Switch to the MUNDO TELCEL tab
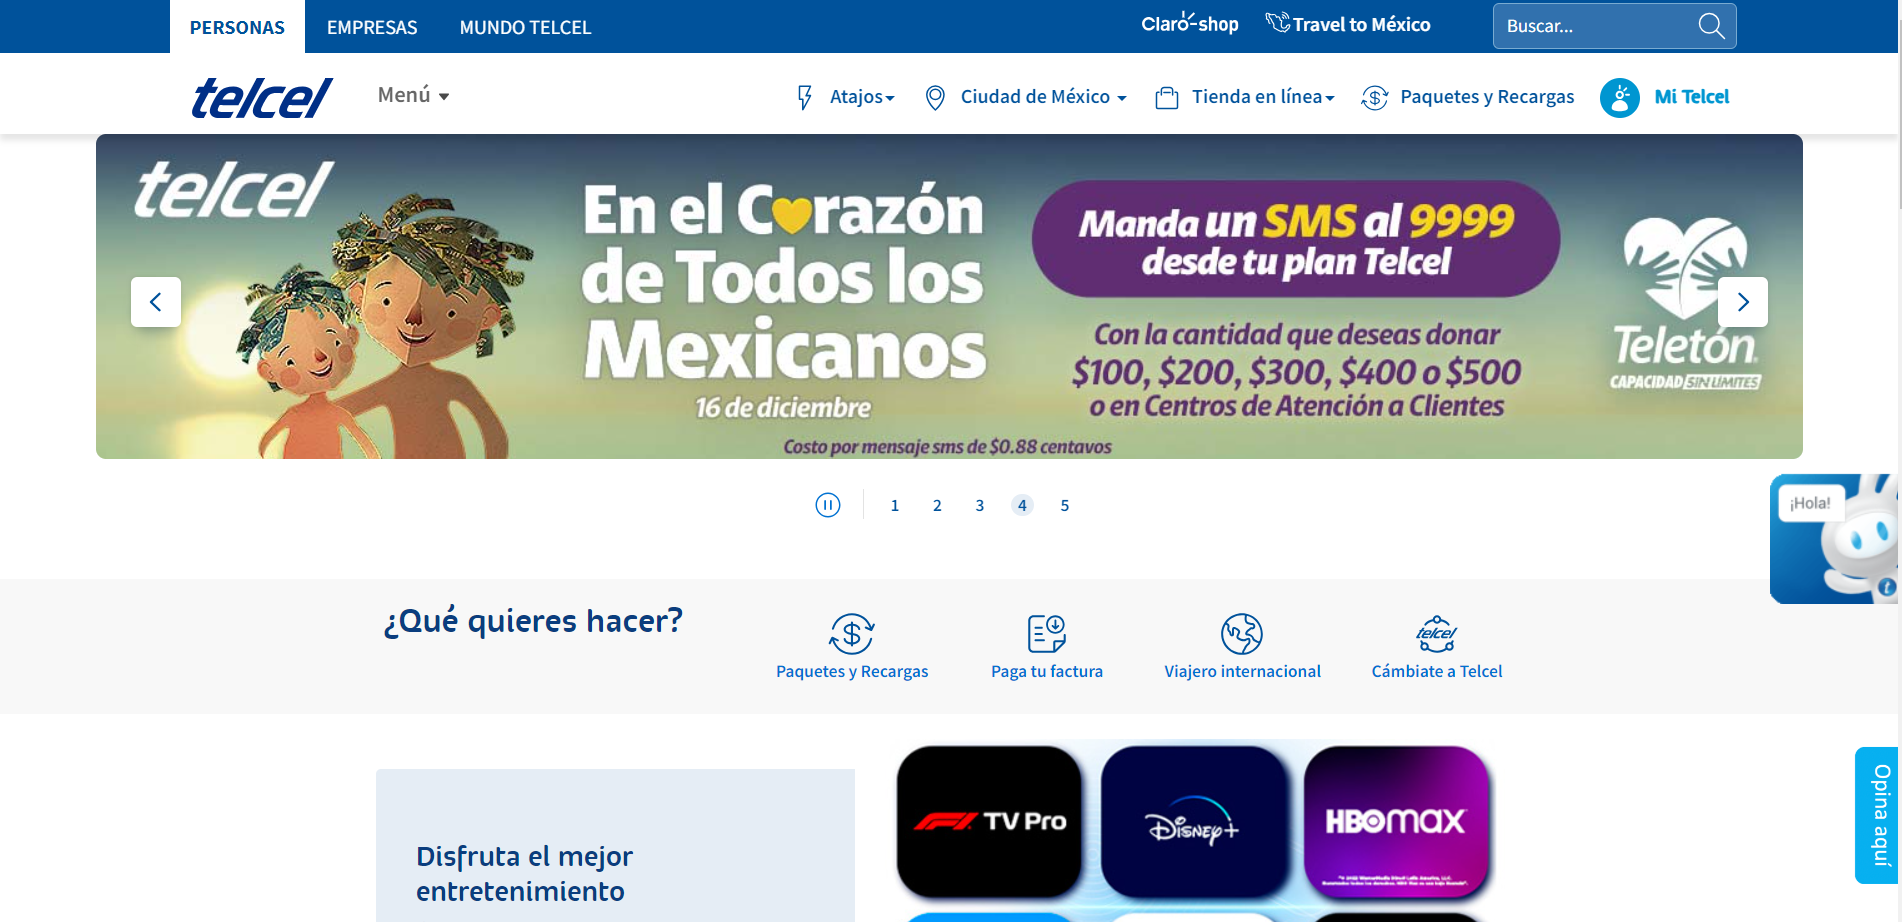This screenshot has width=1902, height=922. click(525, 27)
